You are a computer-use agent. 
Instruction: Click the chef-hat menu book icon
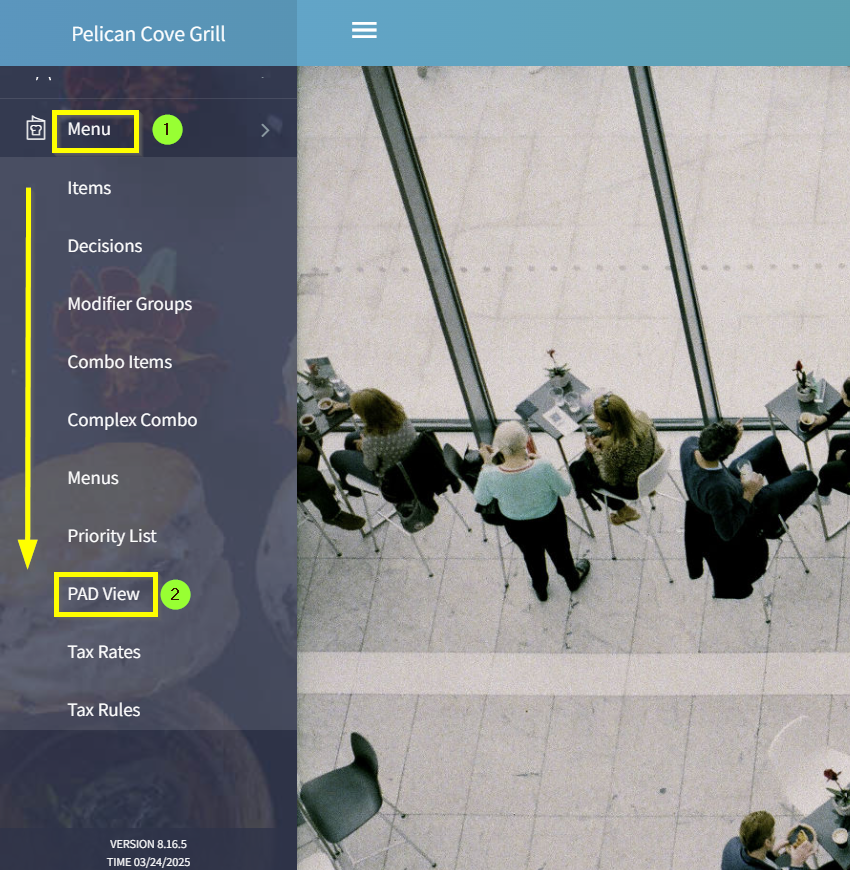[36, 129]
